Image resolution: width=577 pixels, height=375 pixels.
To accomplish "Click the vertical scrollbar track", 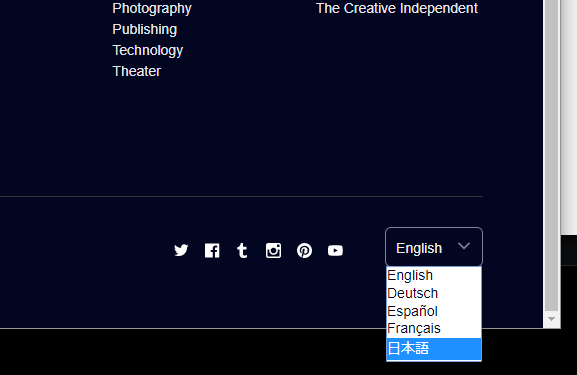I will coord(551,155).
